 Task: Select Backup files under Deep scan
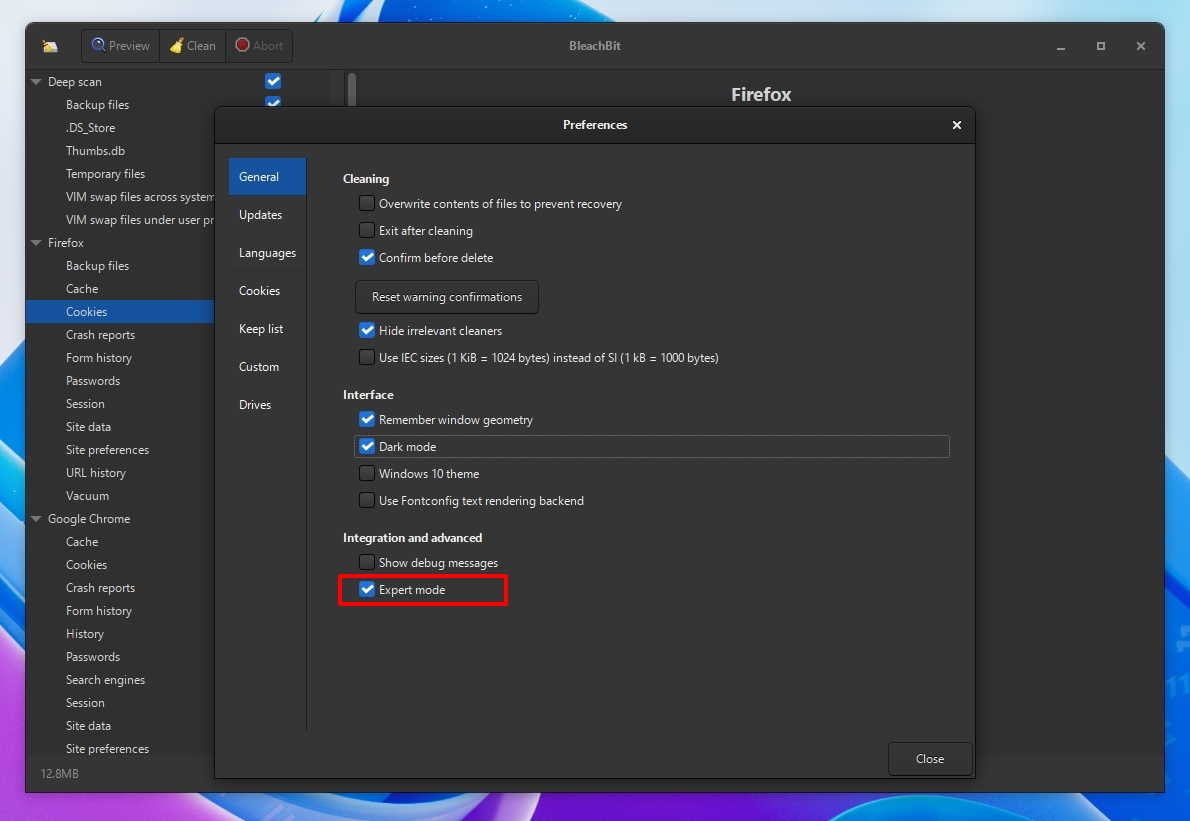97,105
